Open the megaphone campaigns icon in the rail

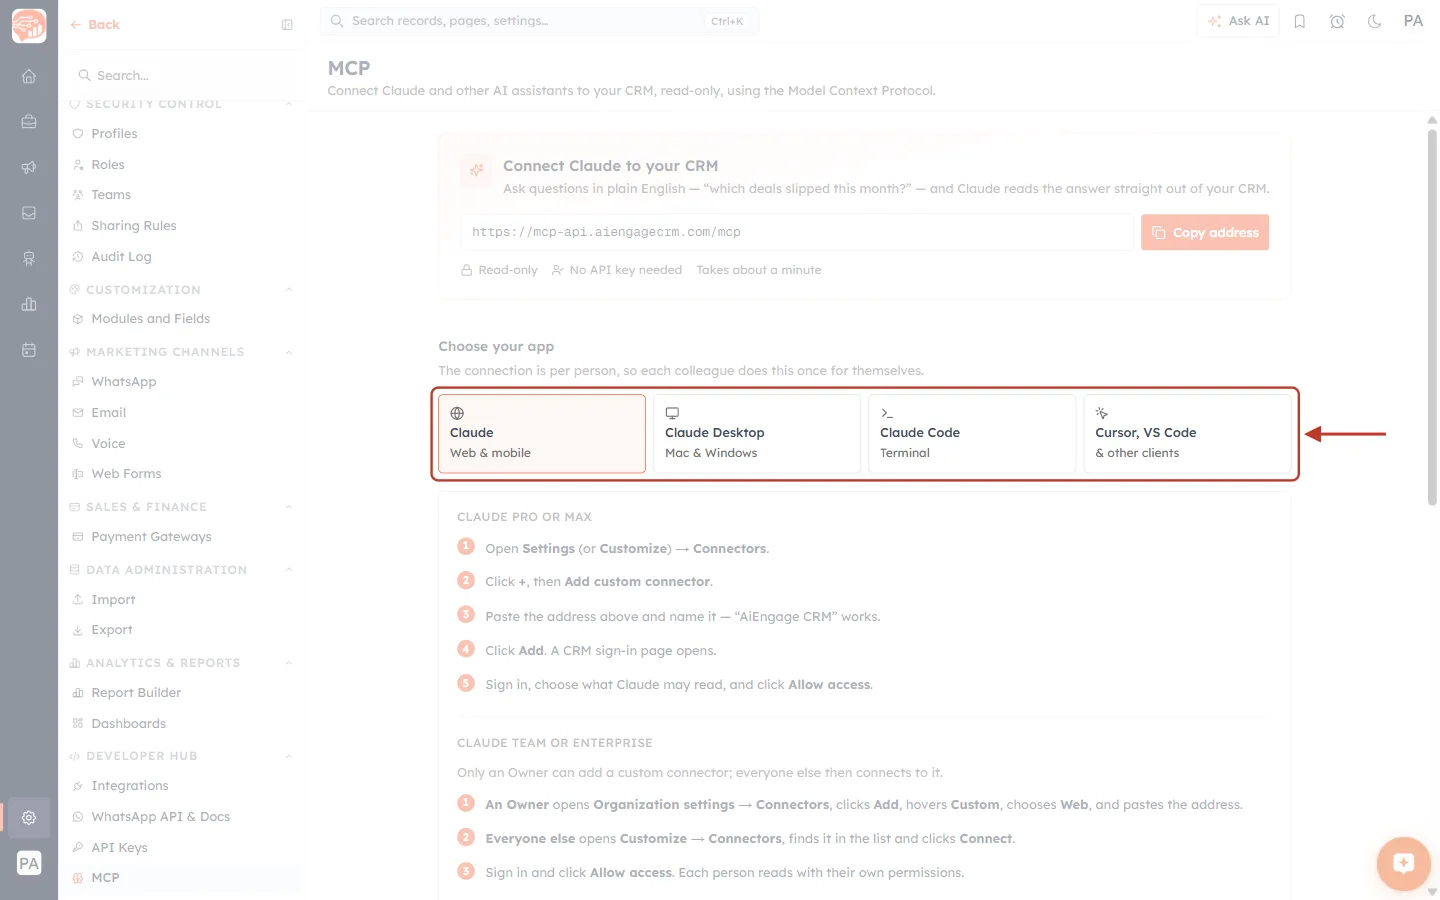tap(29, 167)
